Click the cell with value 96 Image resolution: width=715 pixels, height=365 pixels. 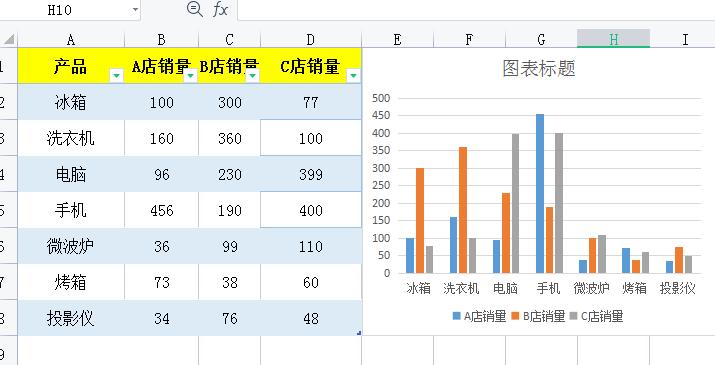pos(161,174)
